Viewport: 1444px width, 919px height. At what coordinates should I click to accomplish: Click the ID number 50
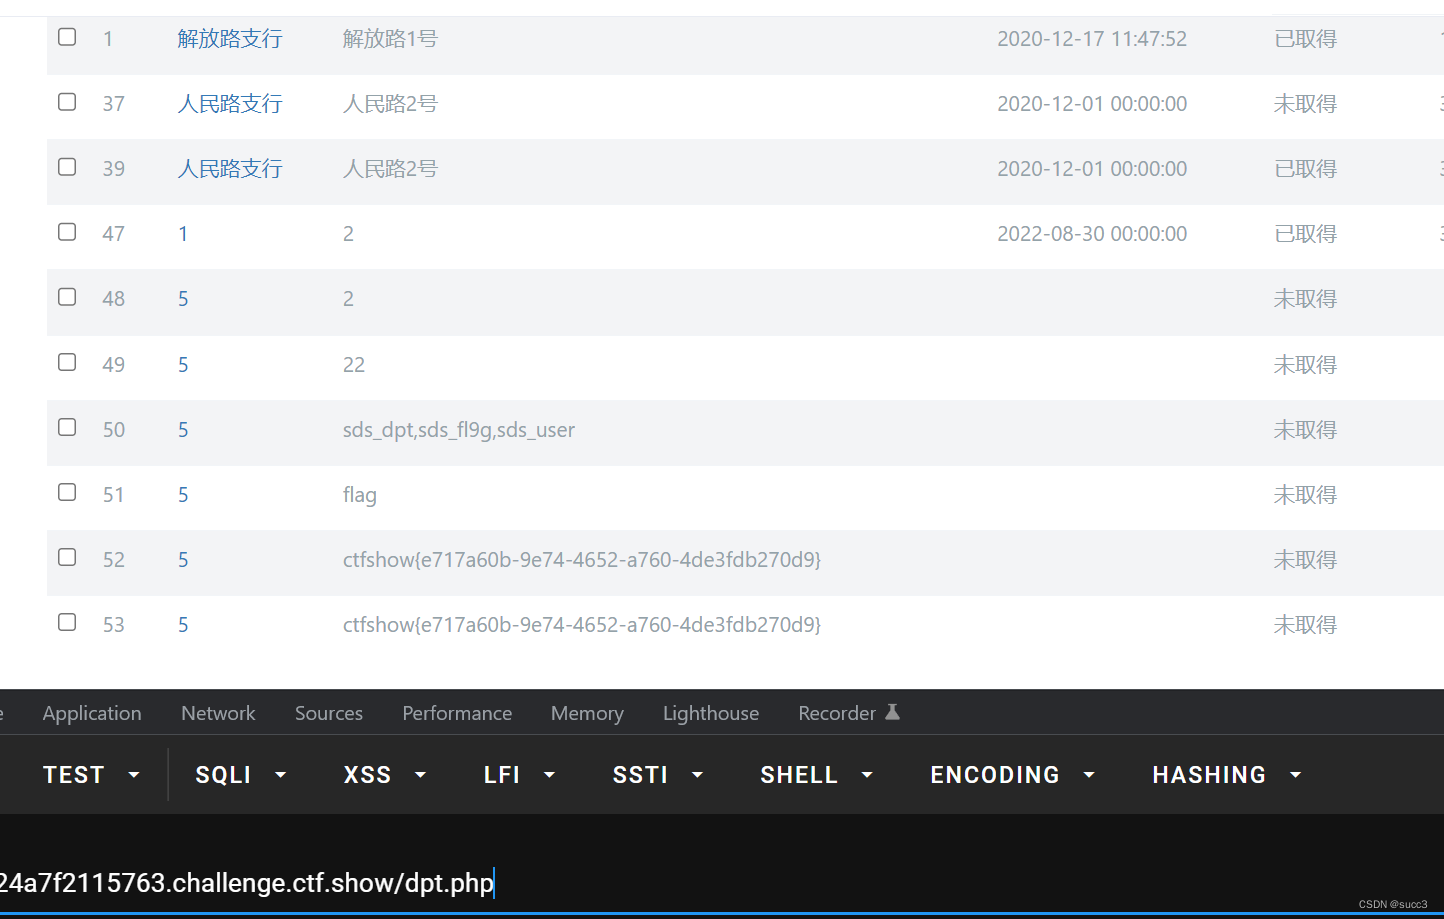click(x=114, y=430)
